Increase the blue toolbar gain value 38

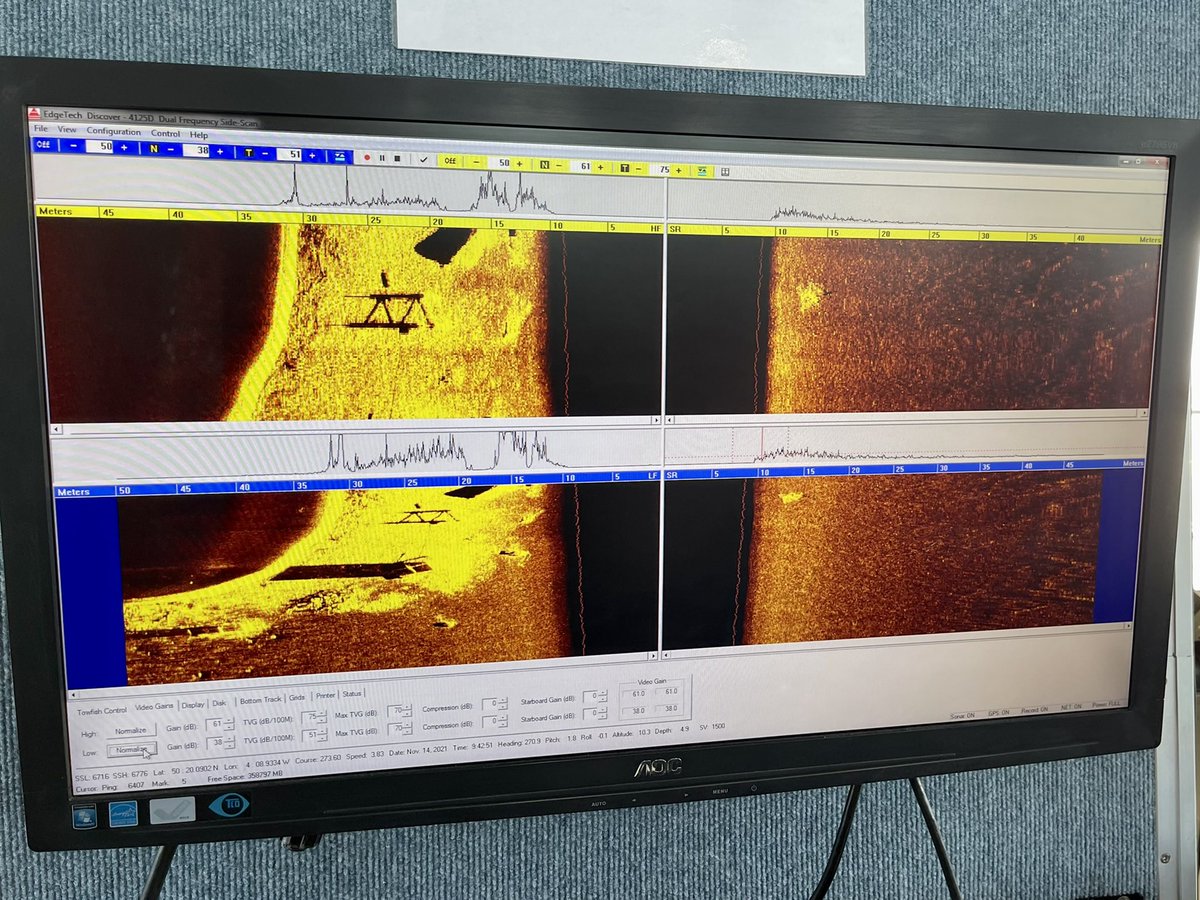pyautogui.click(x=220, y=152)
